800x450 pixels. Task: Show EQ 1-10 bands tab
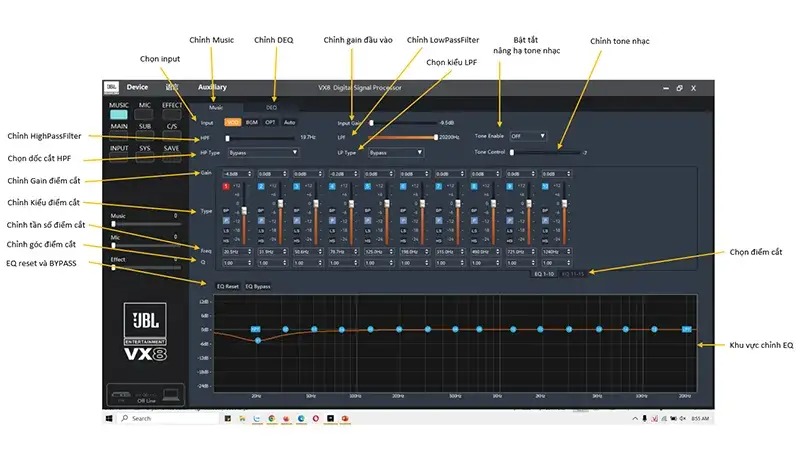point(544,274)
